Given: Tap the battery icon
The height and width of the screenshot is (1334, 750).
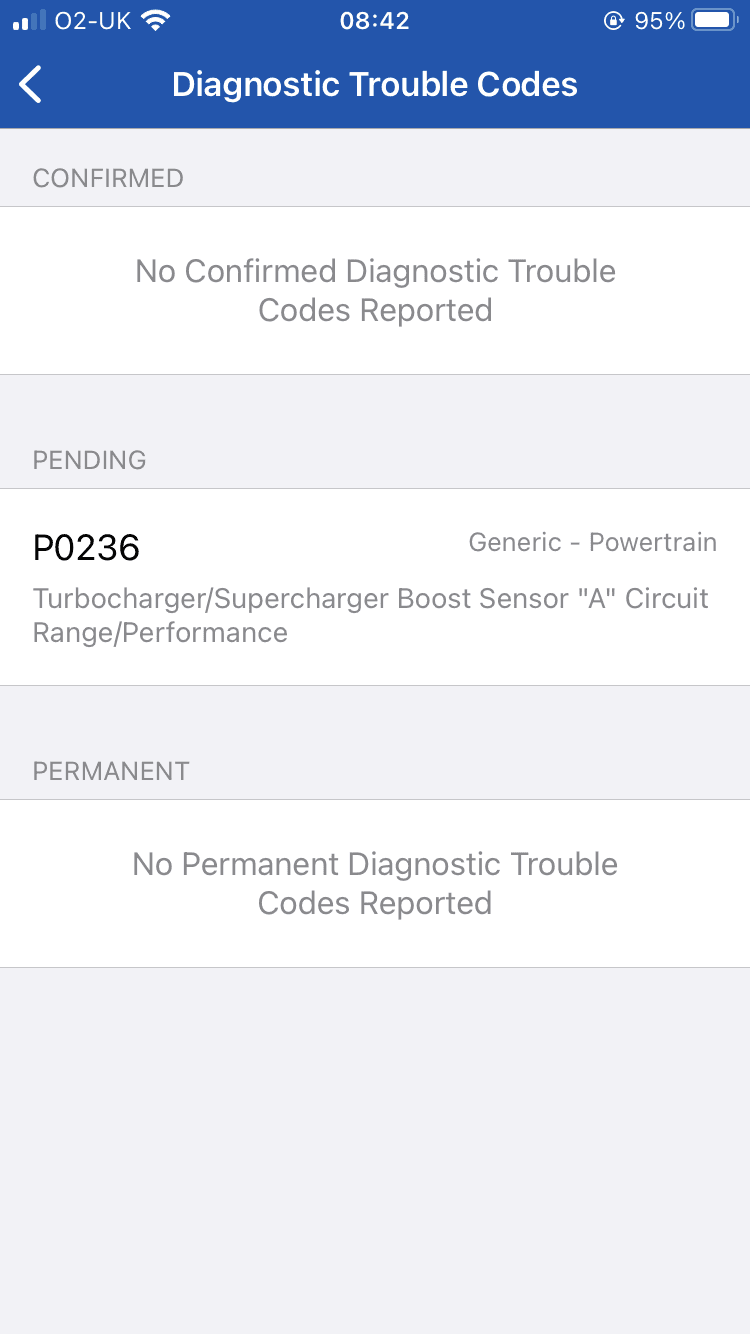Looking at the screenshot, I should 715,21.
